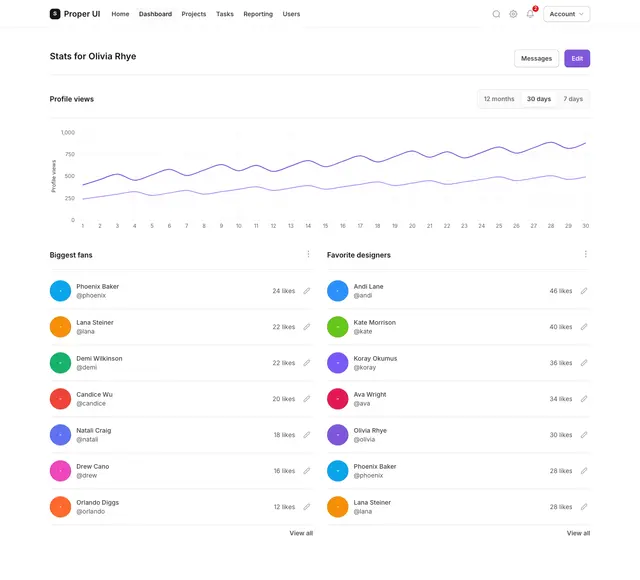The image size is (640, 580).
Task: Edit Ava Wright's row pencil icon
Action: coord(584,398)
